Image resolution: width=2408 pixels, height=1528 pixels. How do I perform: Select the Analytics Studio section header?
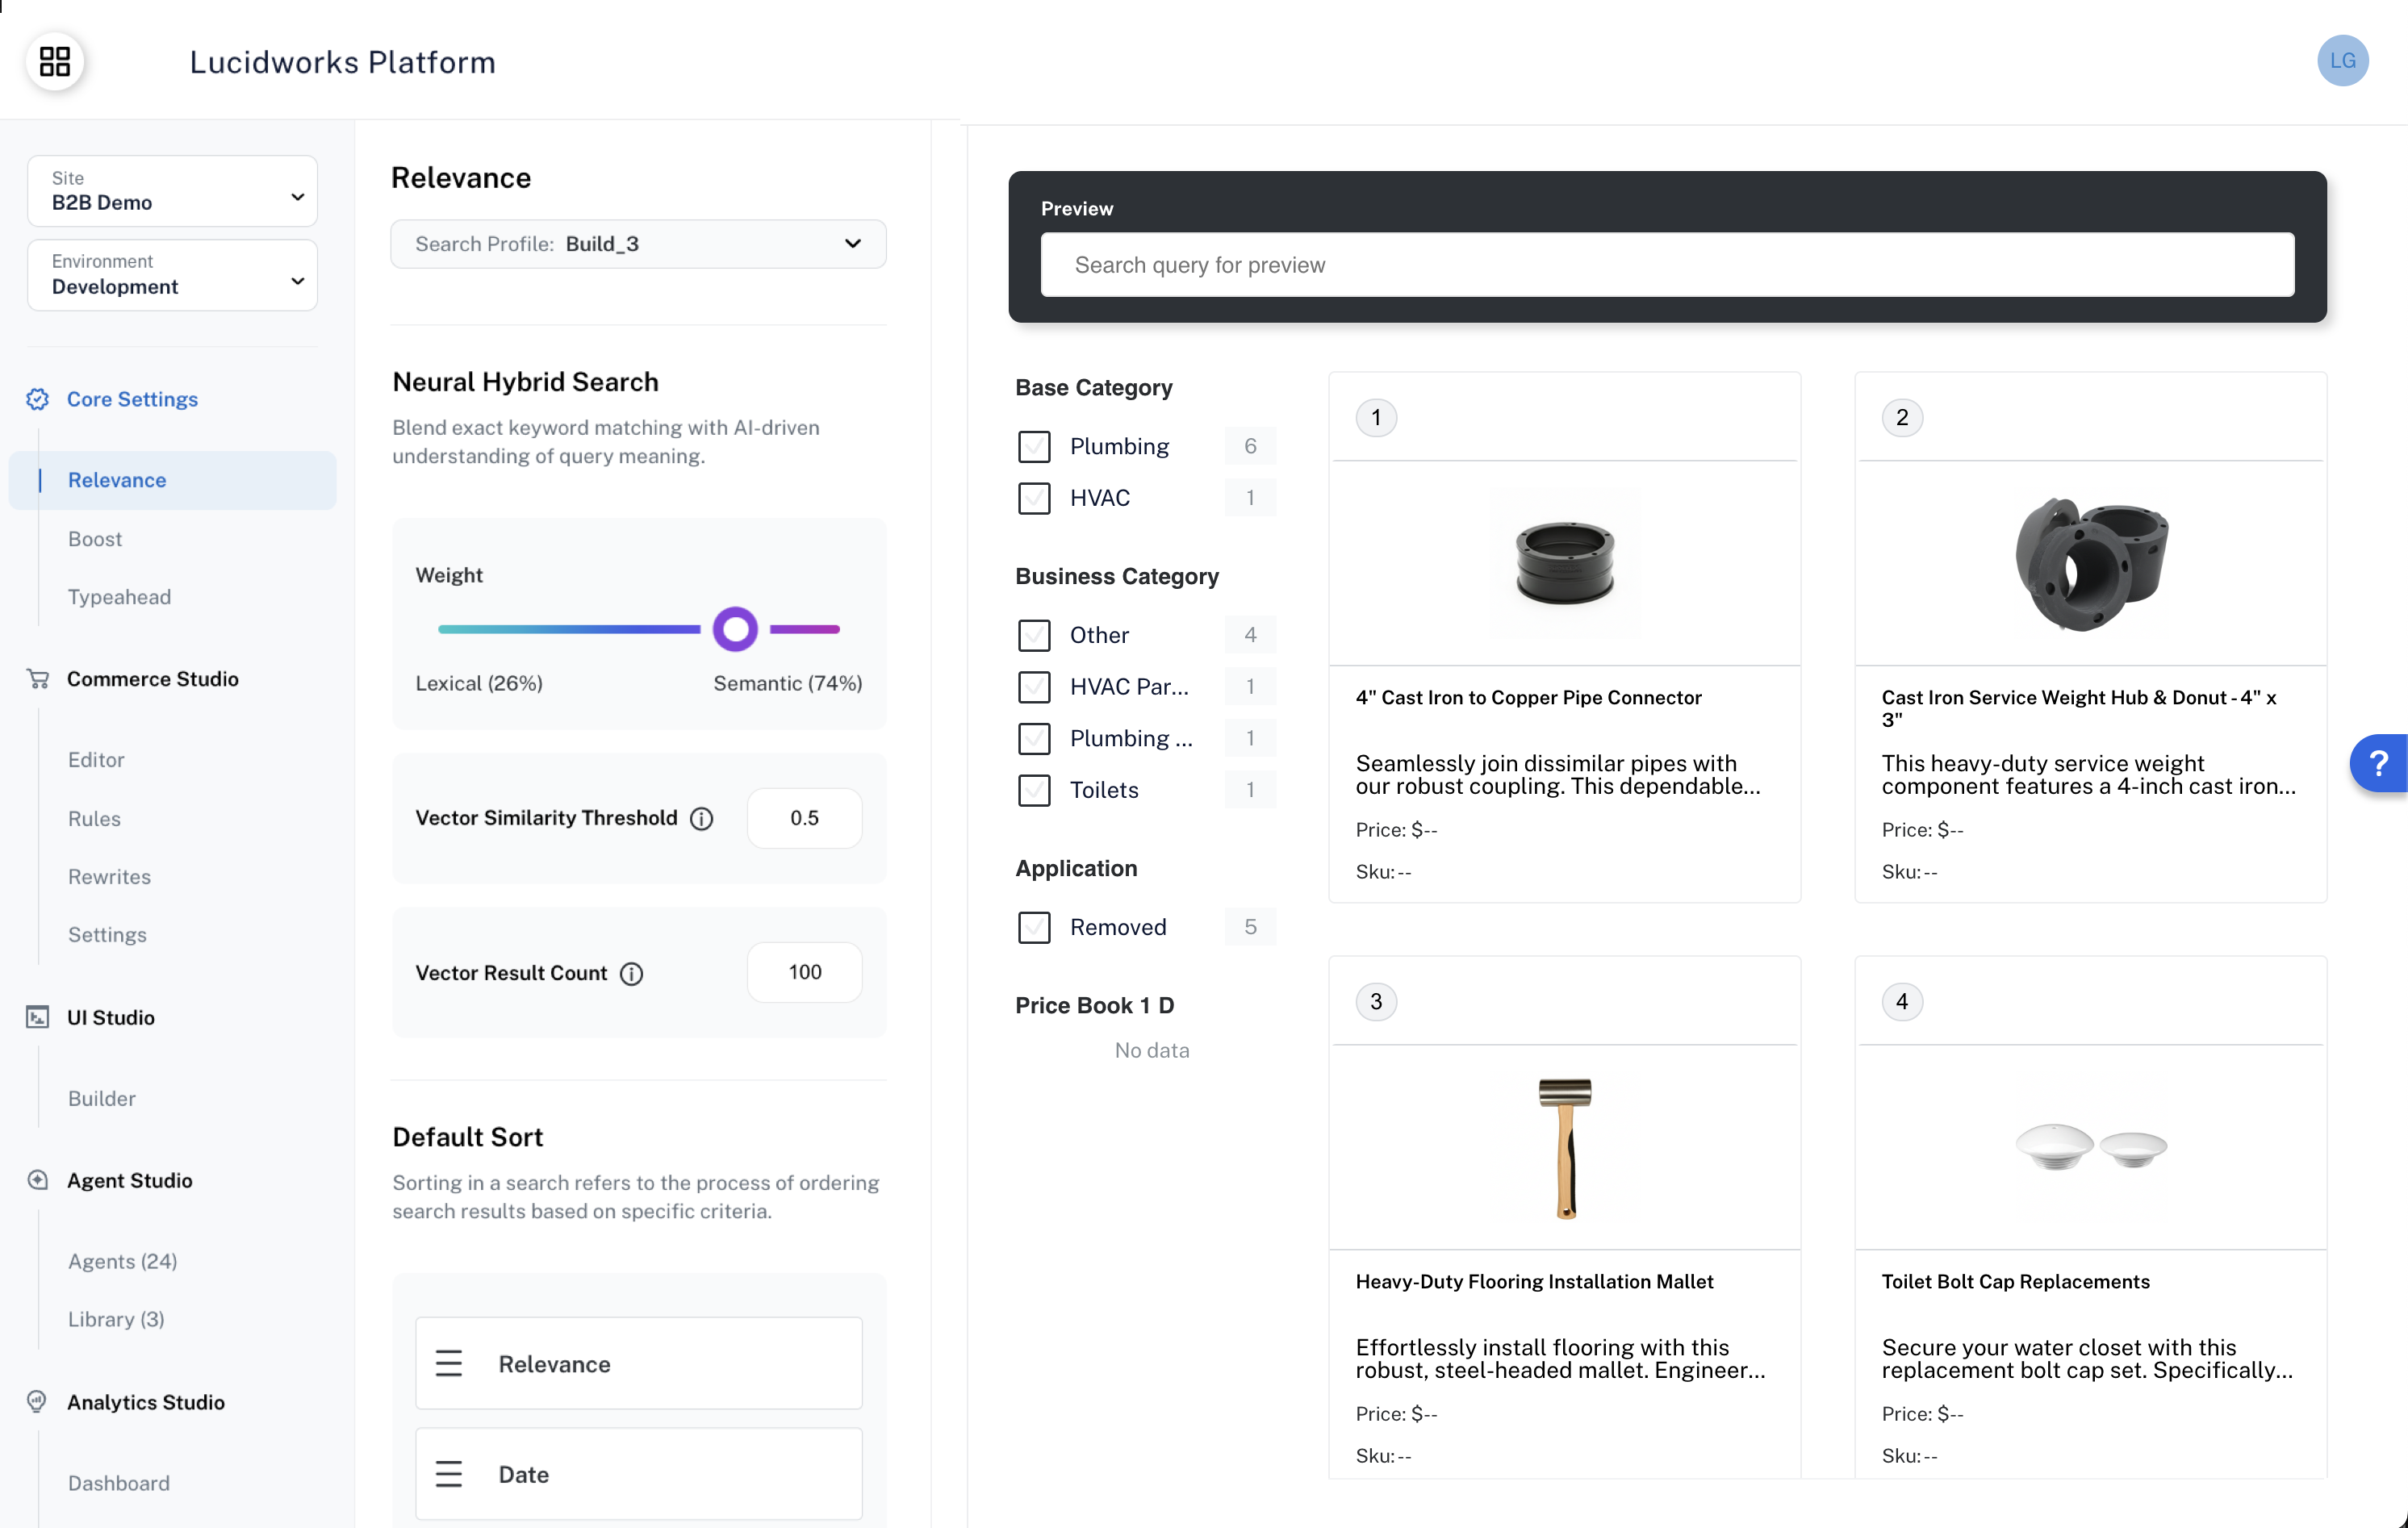(x=146, y=1402)
